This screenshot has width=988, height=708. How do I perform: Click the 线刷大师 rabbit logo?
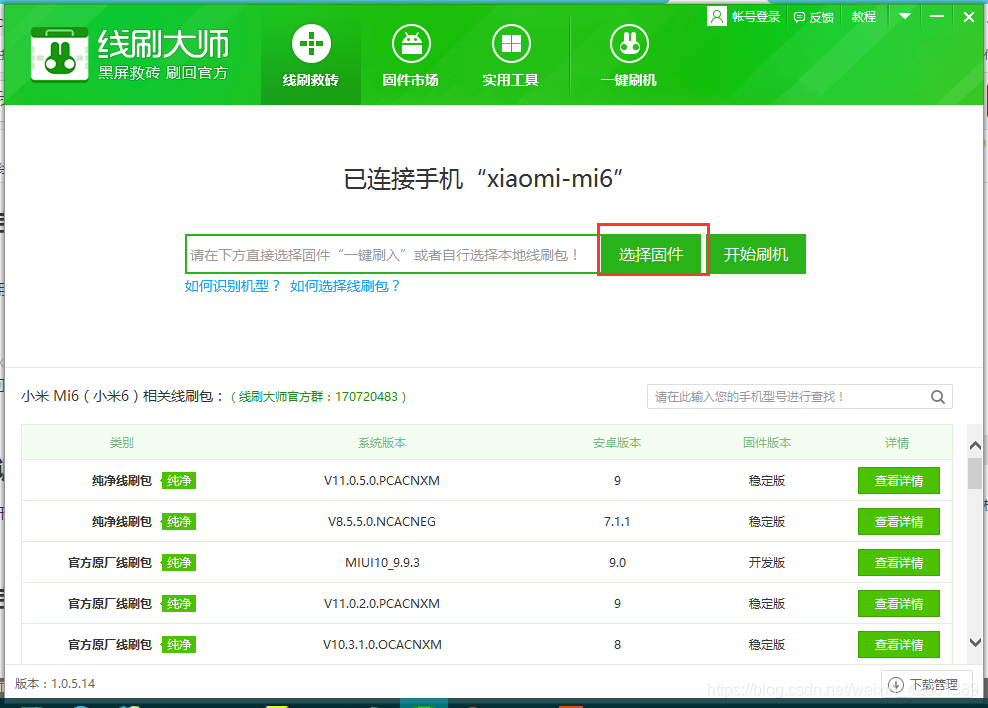point(60,54)
